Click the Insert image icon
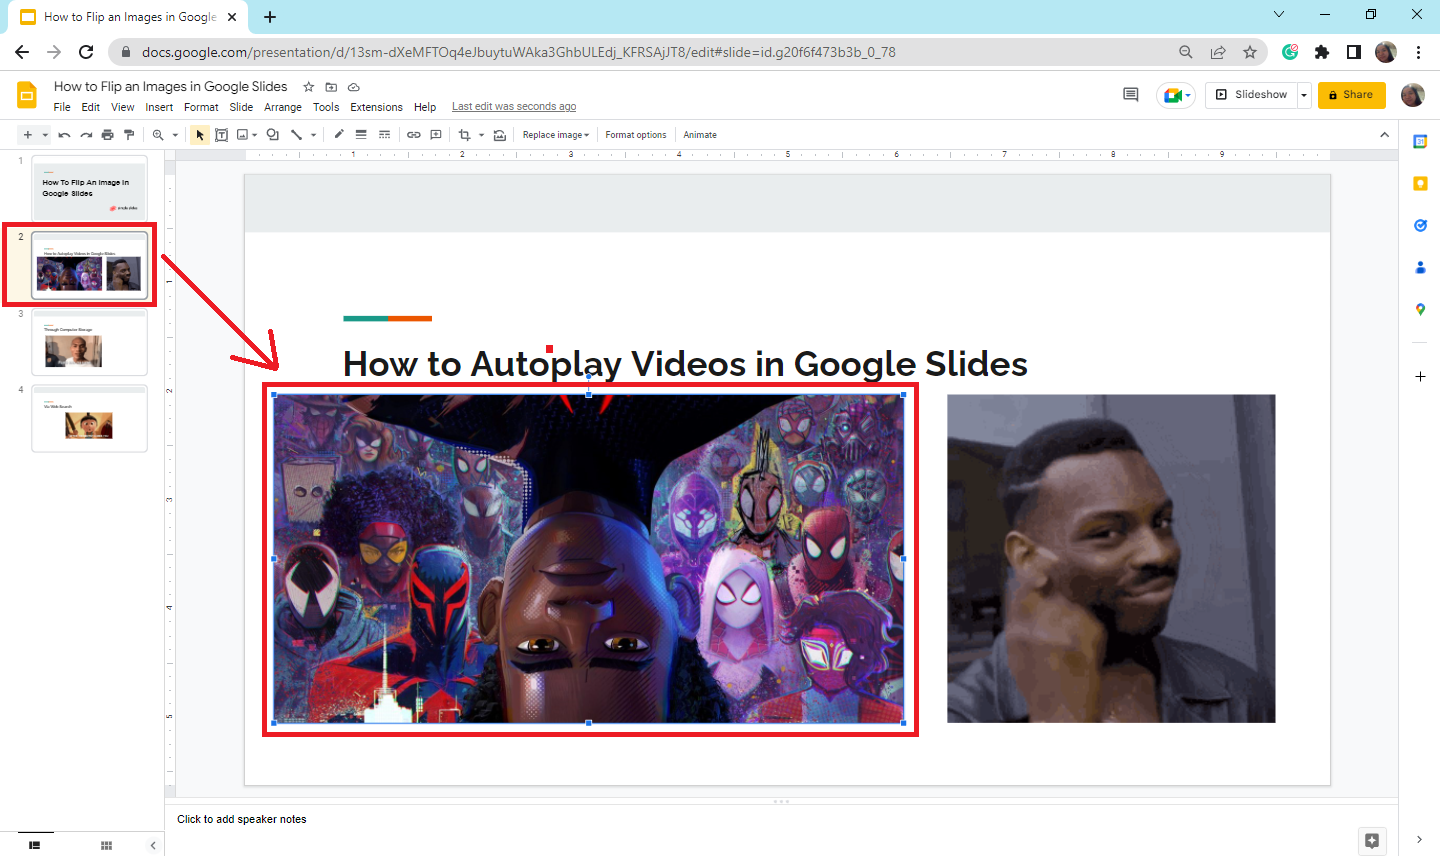Viewport: 1440px width, 856px height. click(242, 135)
